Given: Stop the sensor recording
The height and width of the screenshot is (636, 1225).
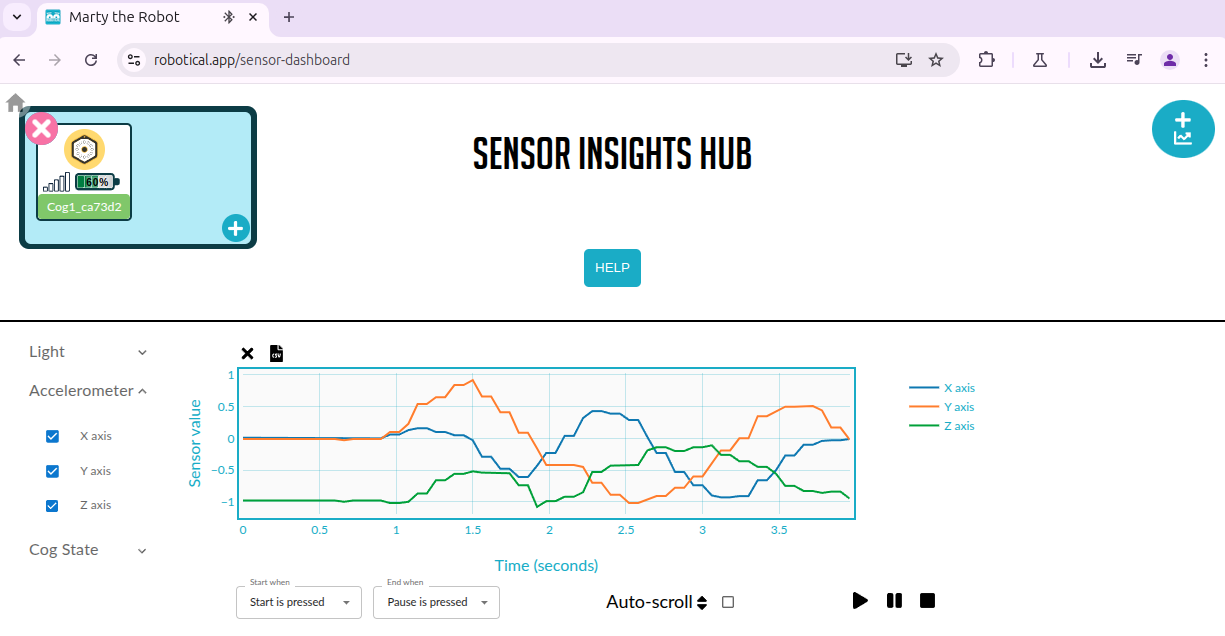Looking at the screenshot, I should pos(926,600).
